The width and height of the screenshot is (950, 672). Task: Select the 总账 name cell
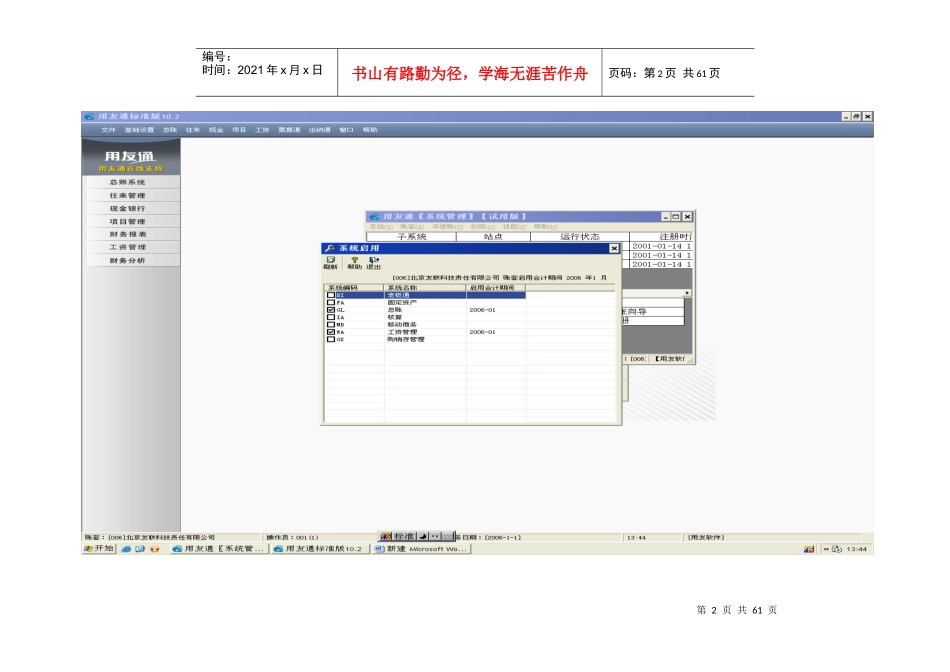click(395, 310)
